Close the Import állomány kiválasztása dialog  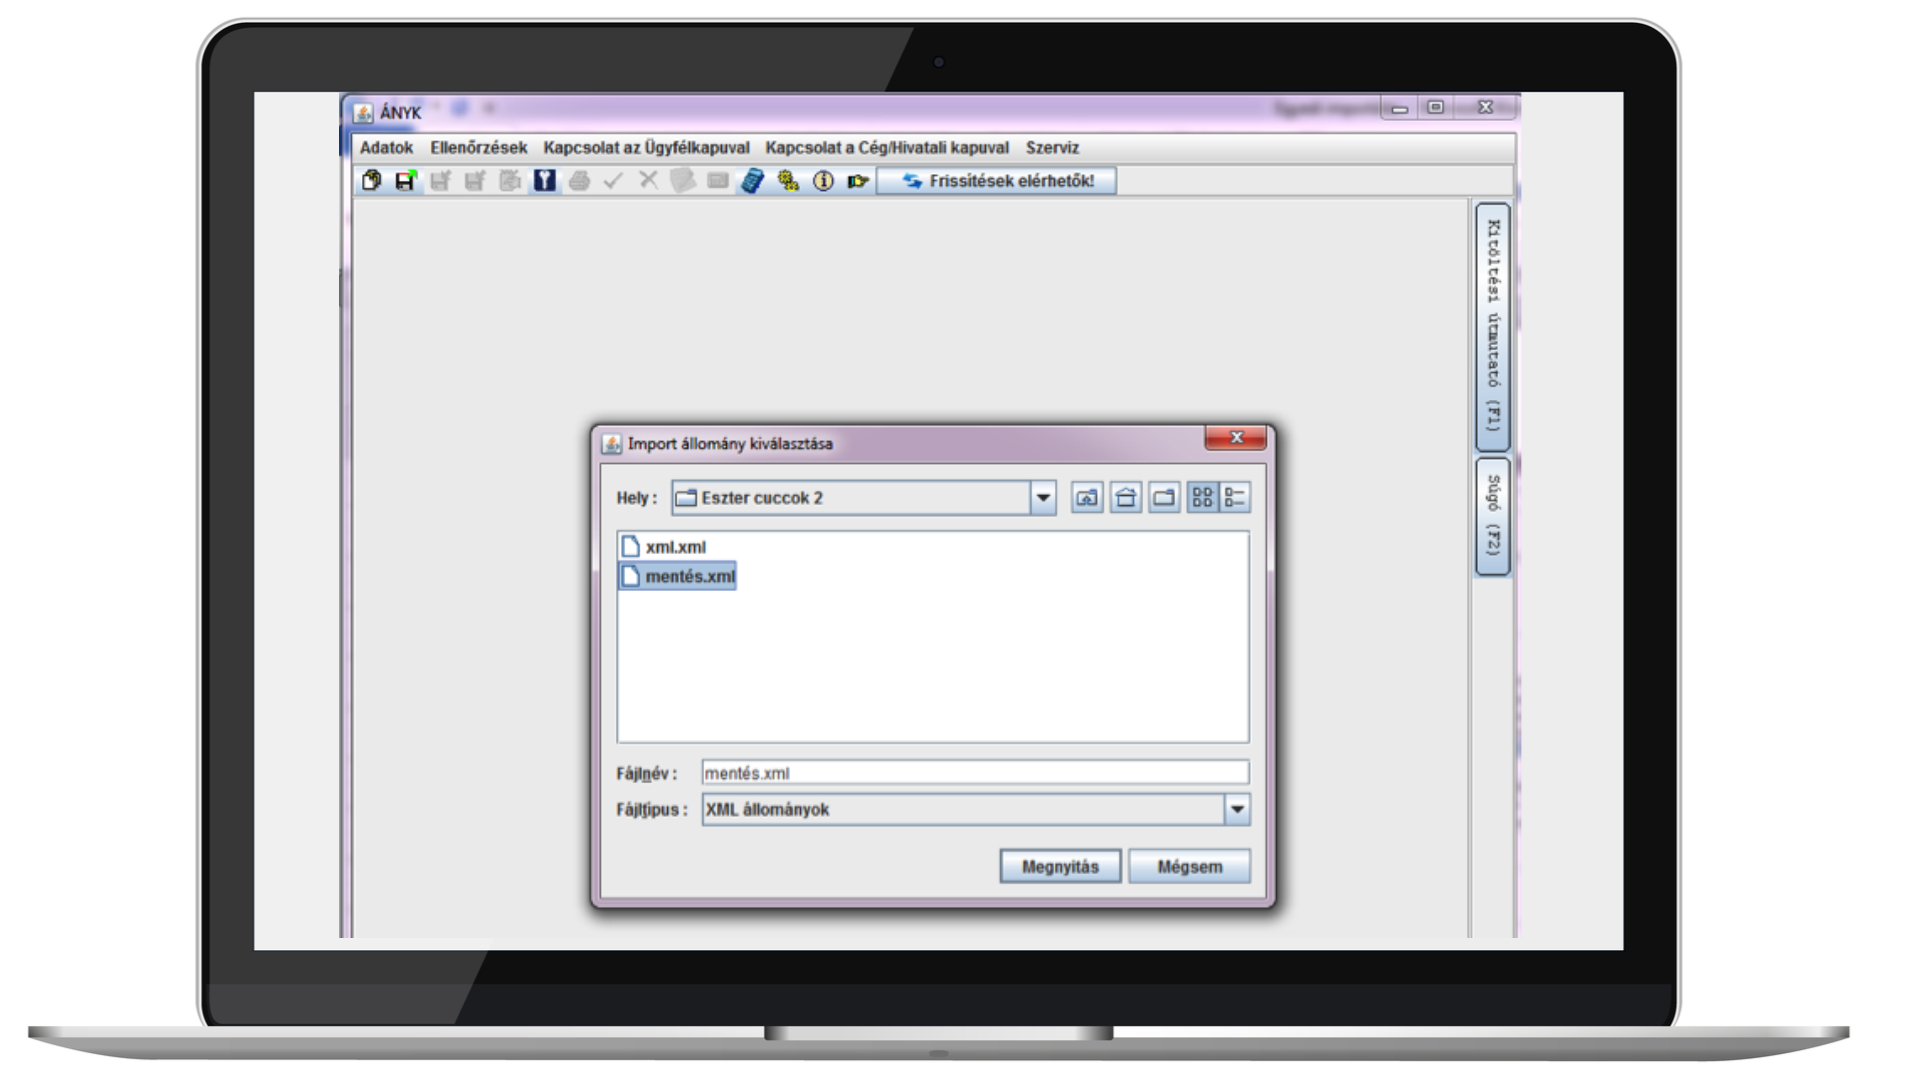(1236, 438)
